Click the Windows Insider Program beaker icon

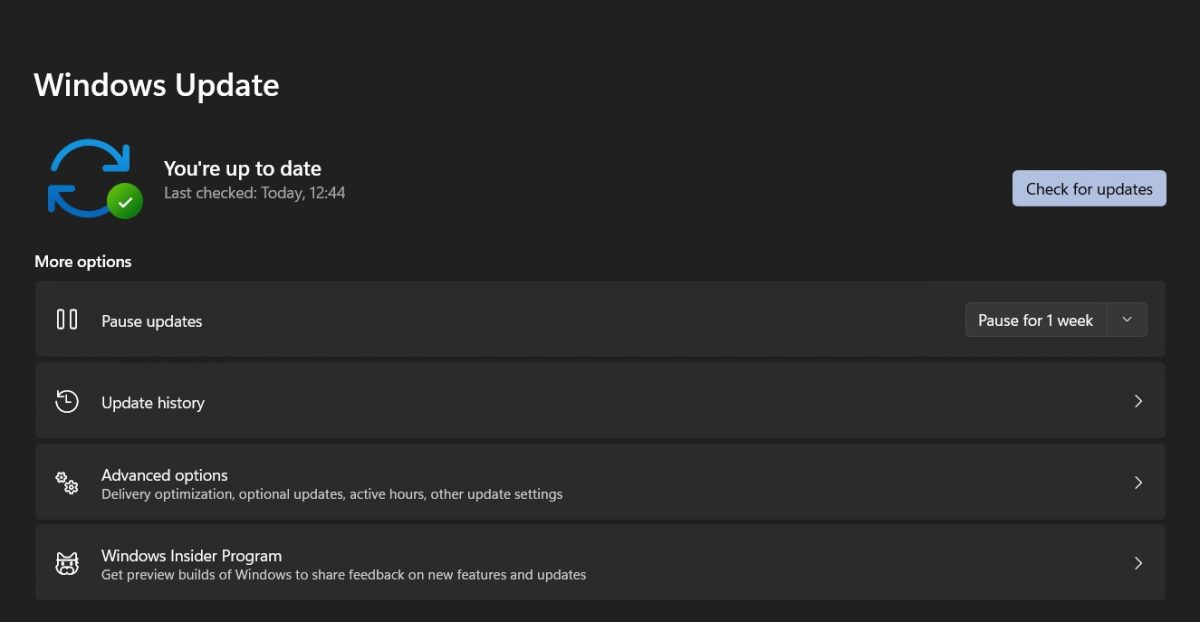pos(66,562)
